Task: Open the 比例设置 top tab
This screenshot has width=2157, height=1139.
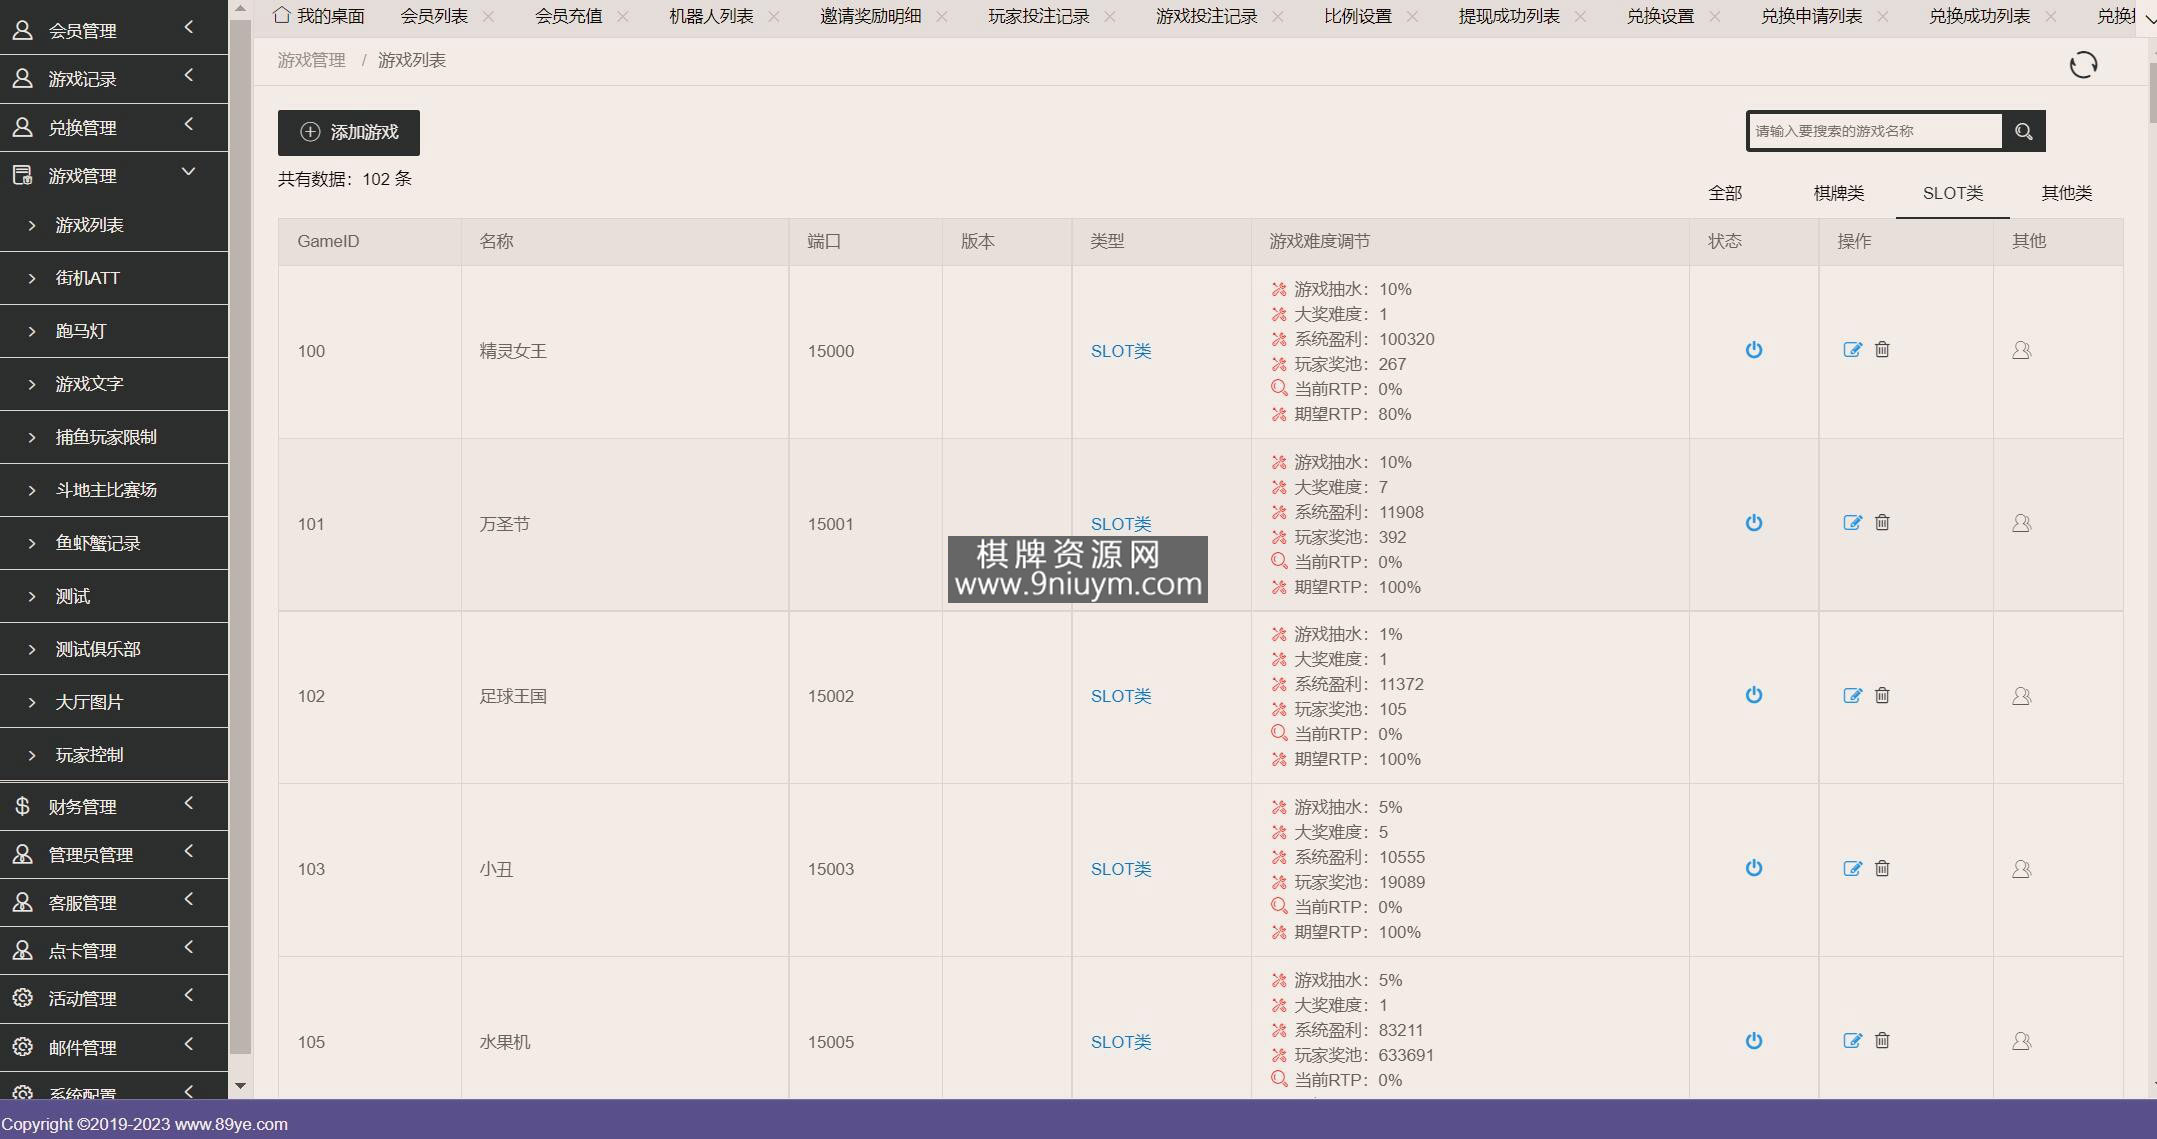Action: pyautogui.click(x=1357, y=16)
